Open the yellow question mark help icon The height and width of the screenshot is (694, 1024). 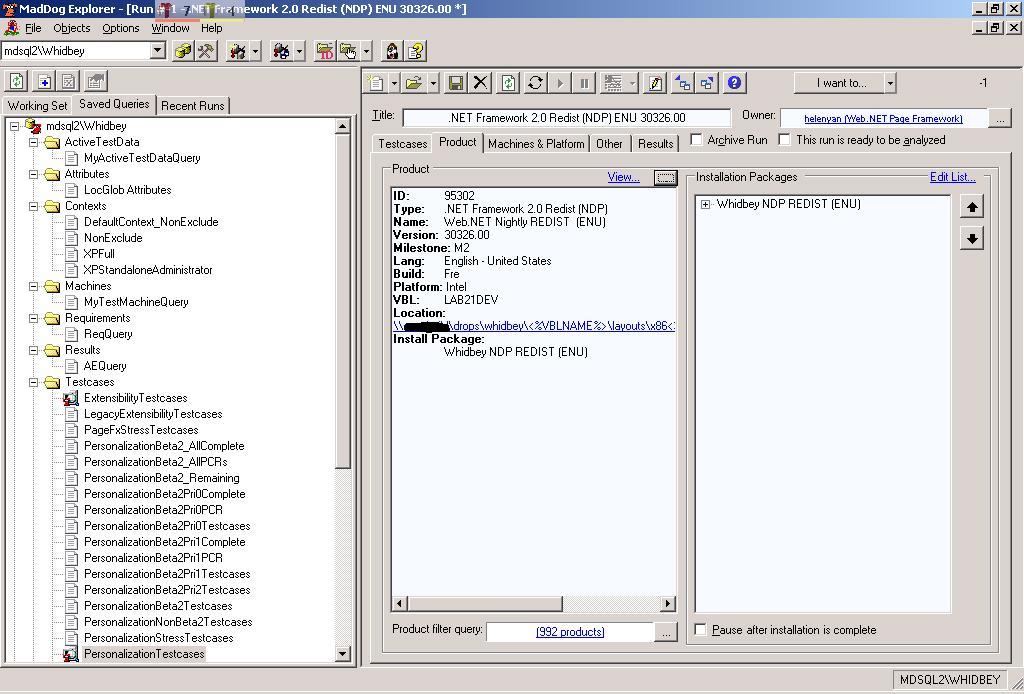[x=416, y=51]
